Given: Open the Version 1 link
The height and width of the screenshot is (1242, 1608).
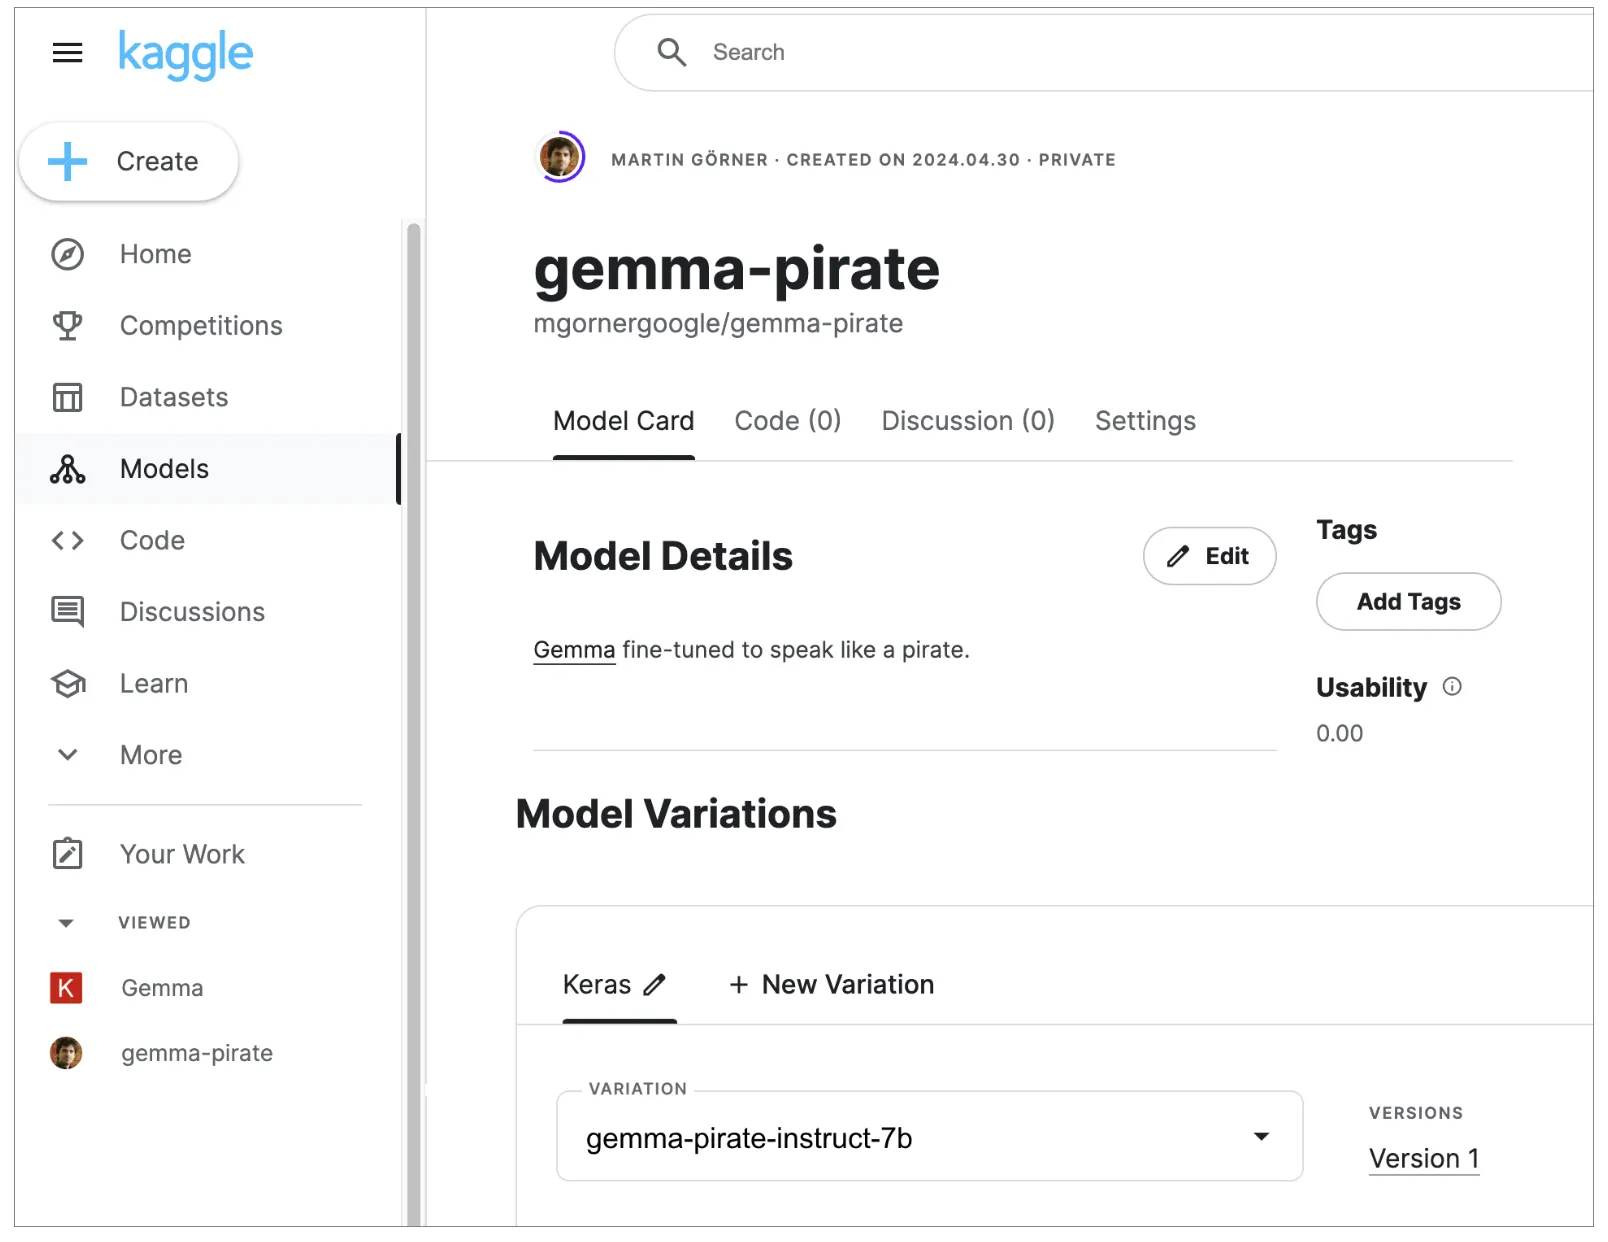Looking at the screenshot, I should pyautogui.click(x=1423, y=1158).
